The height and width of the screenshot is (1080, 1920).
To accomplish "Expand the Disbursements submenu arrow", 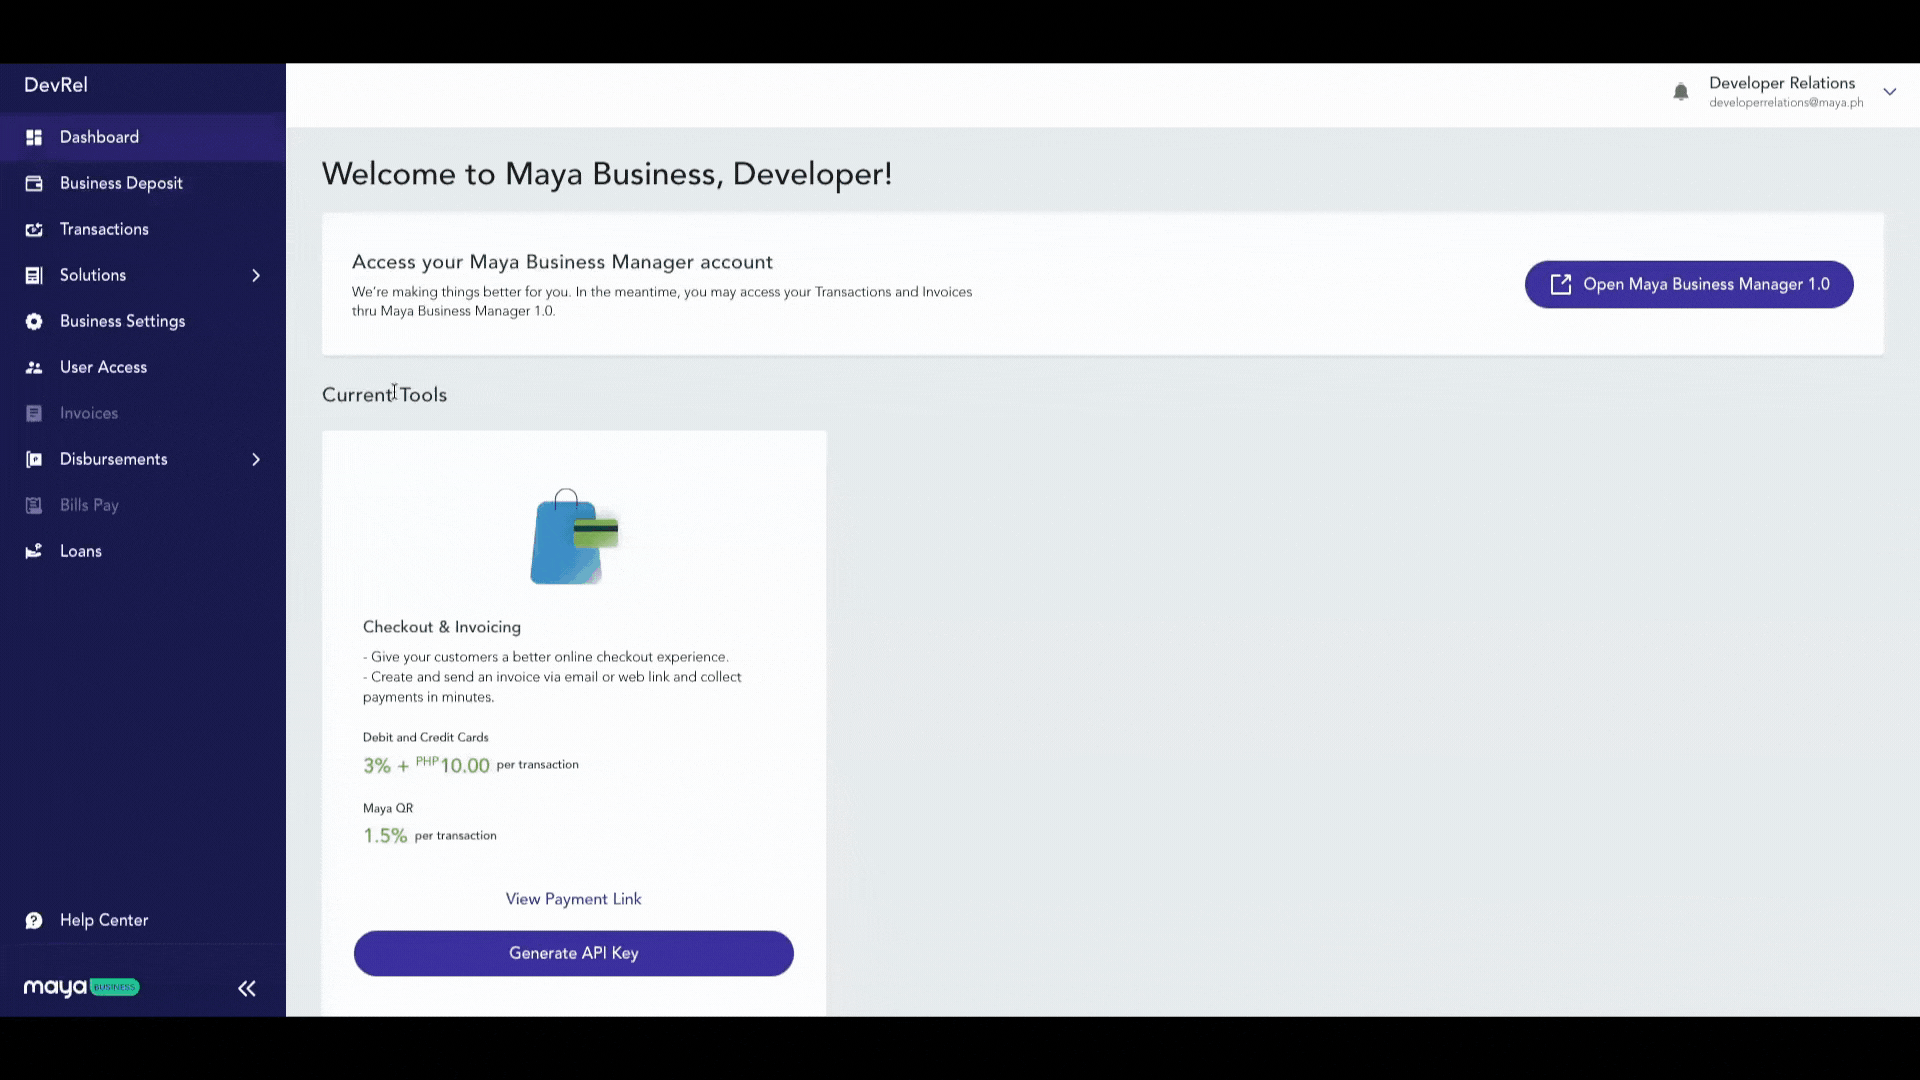I will coord(256,459).
